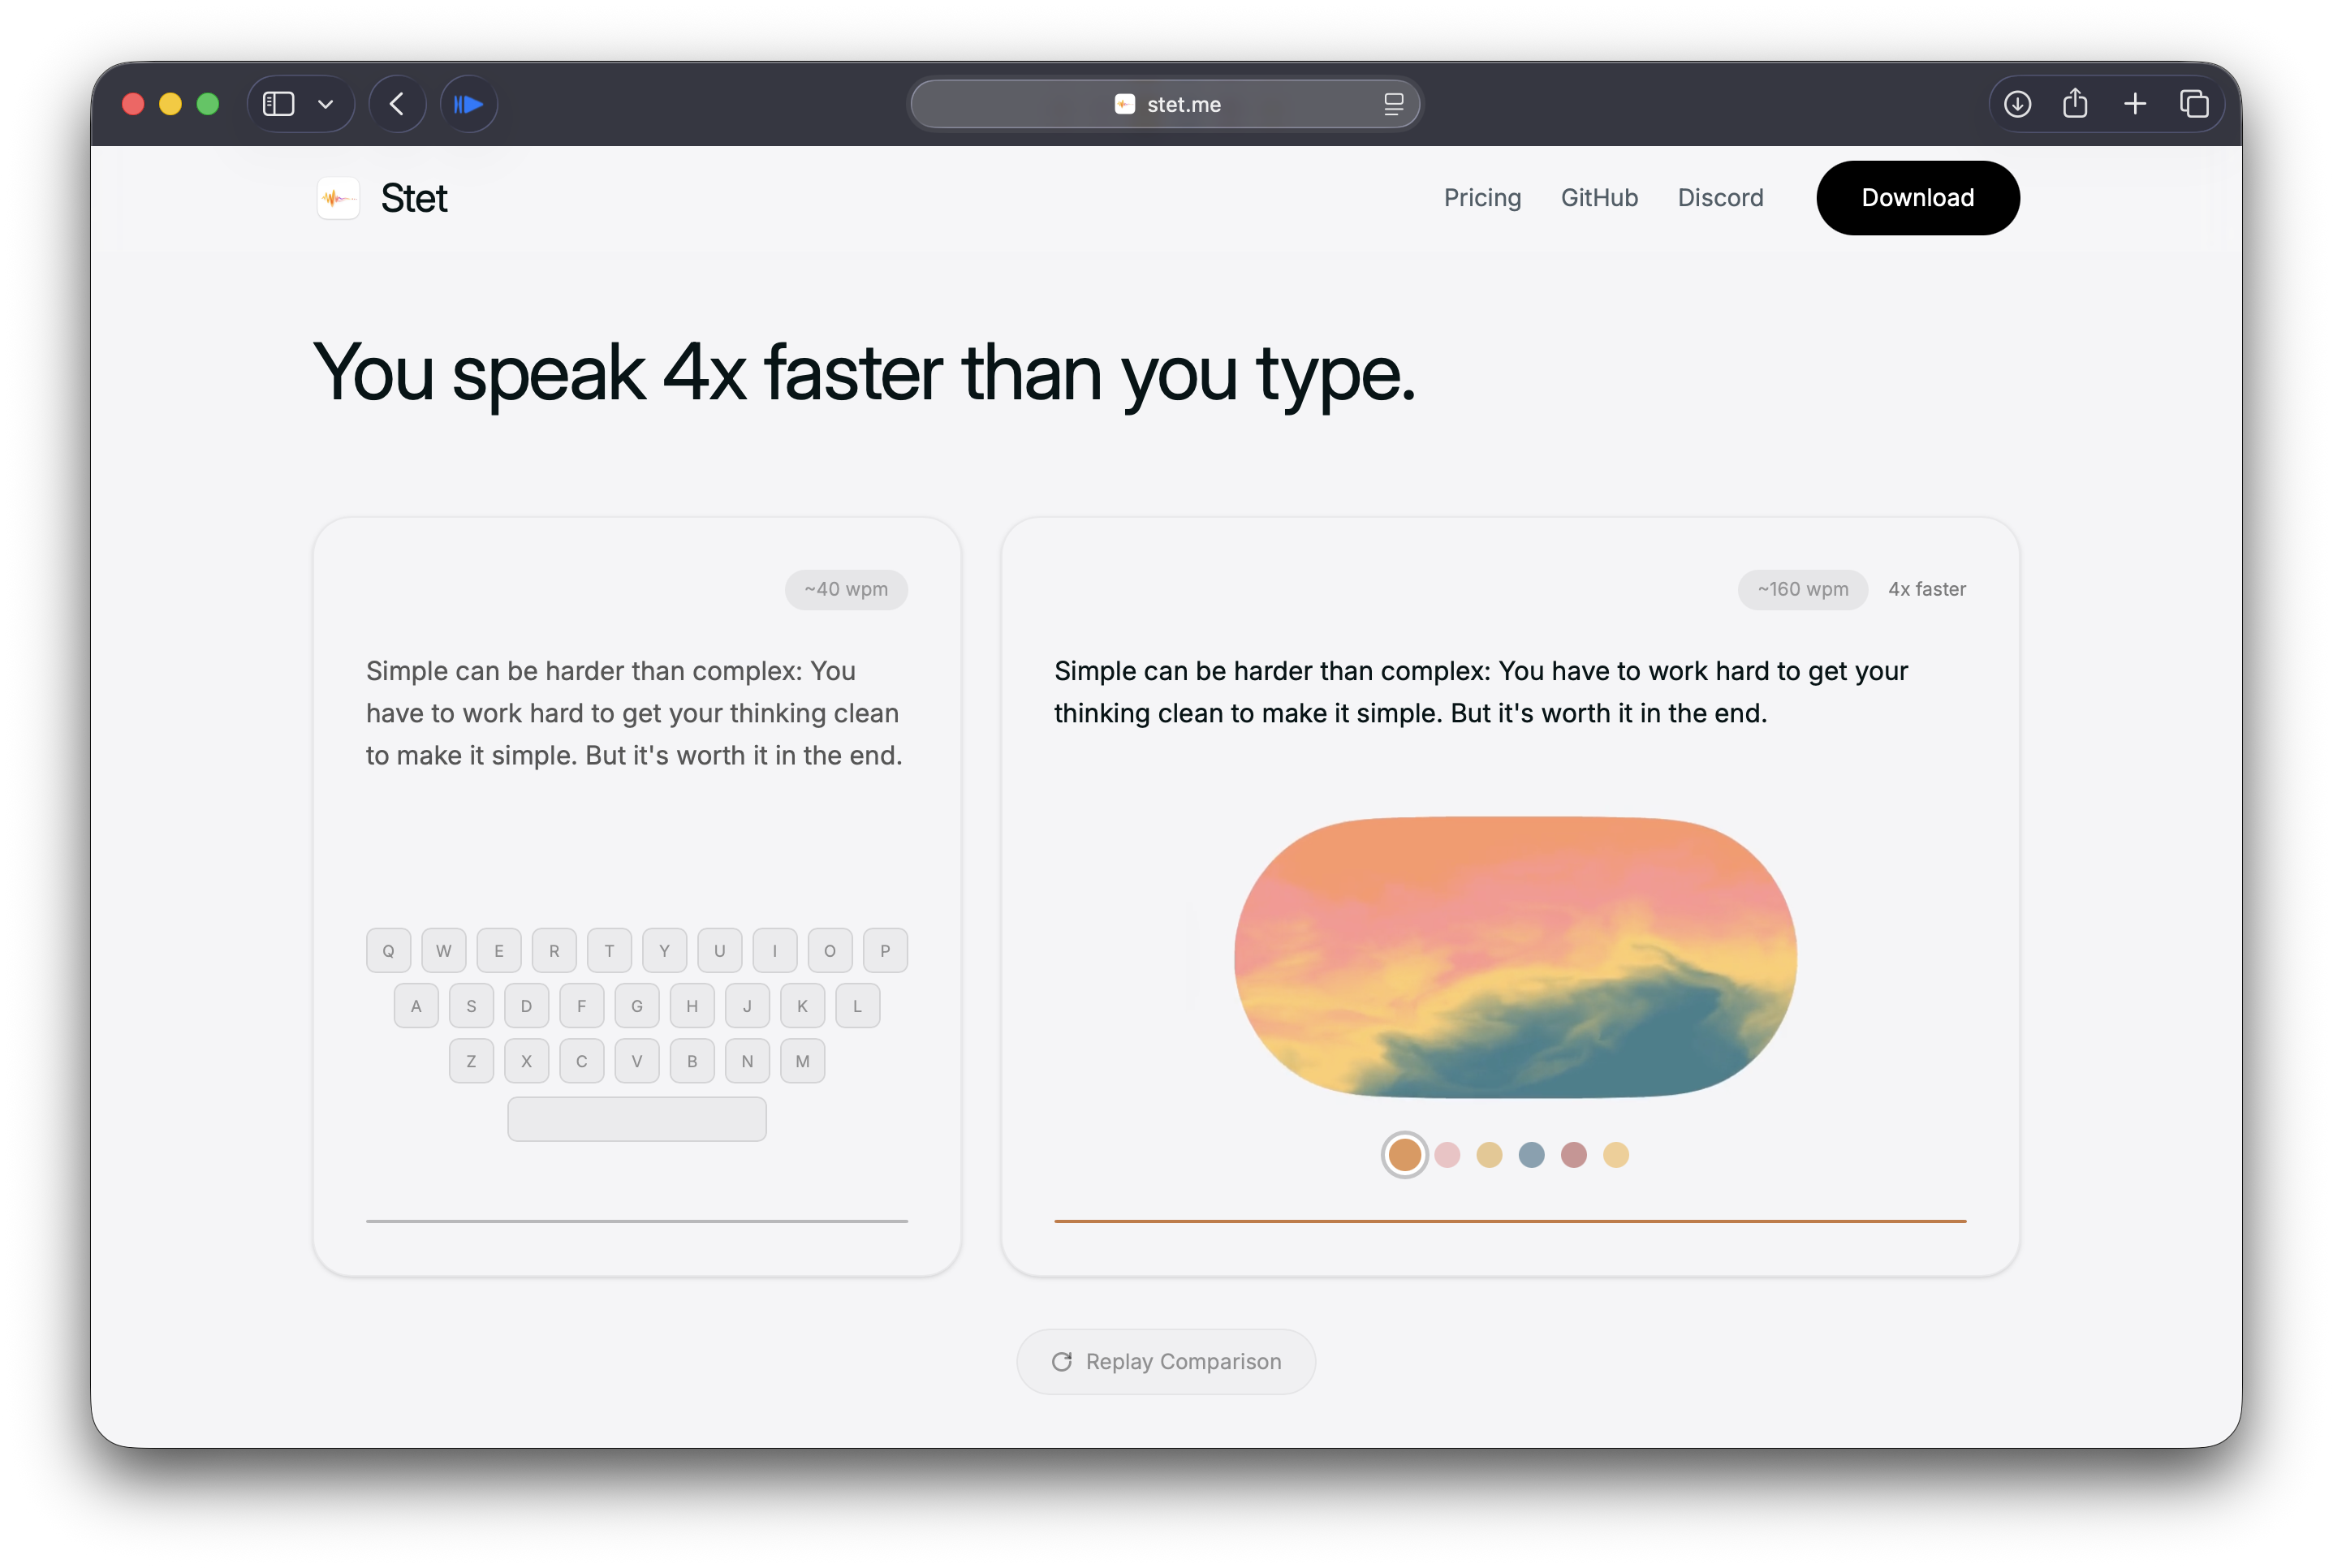The image size is (2333, 1568).
Task: Select the dusty rose color dot
Action: point(1573,1155)
